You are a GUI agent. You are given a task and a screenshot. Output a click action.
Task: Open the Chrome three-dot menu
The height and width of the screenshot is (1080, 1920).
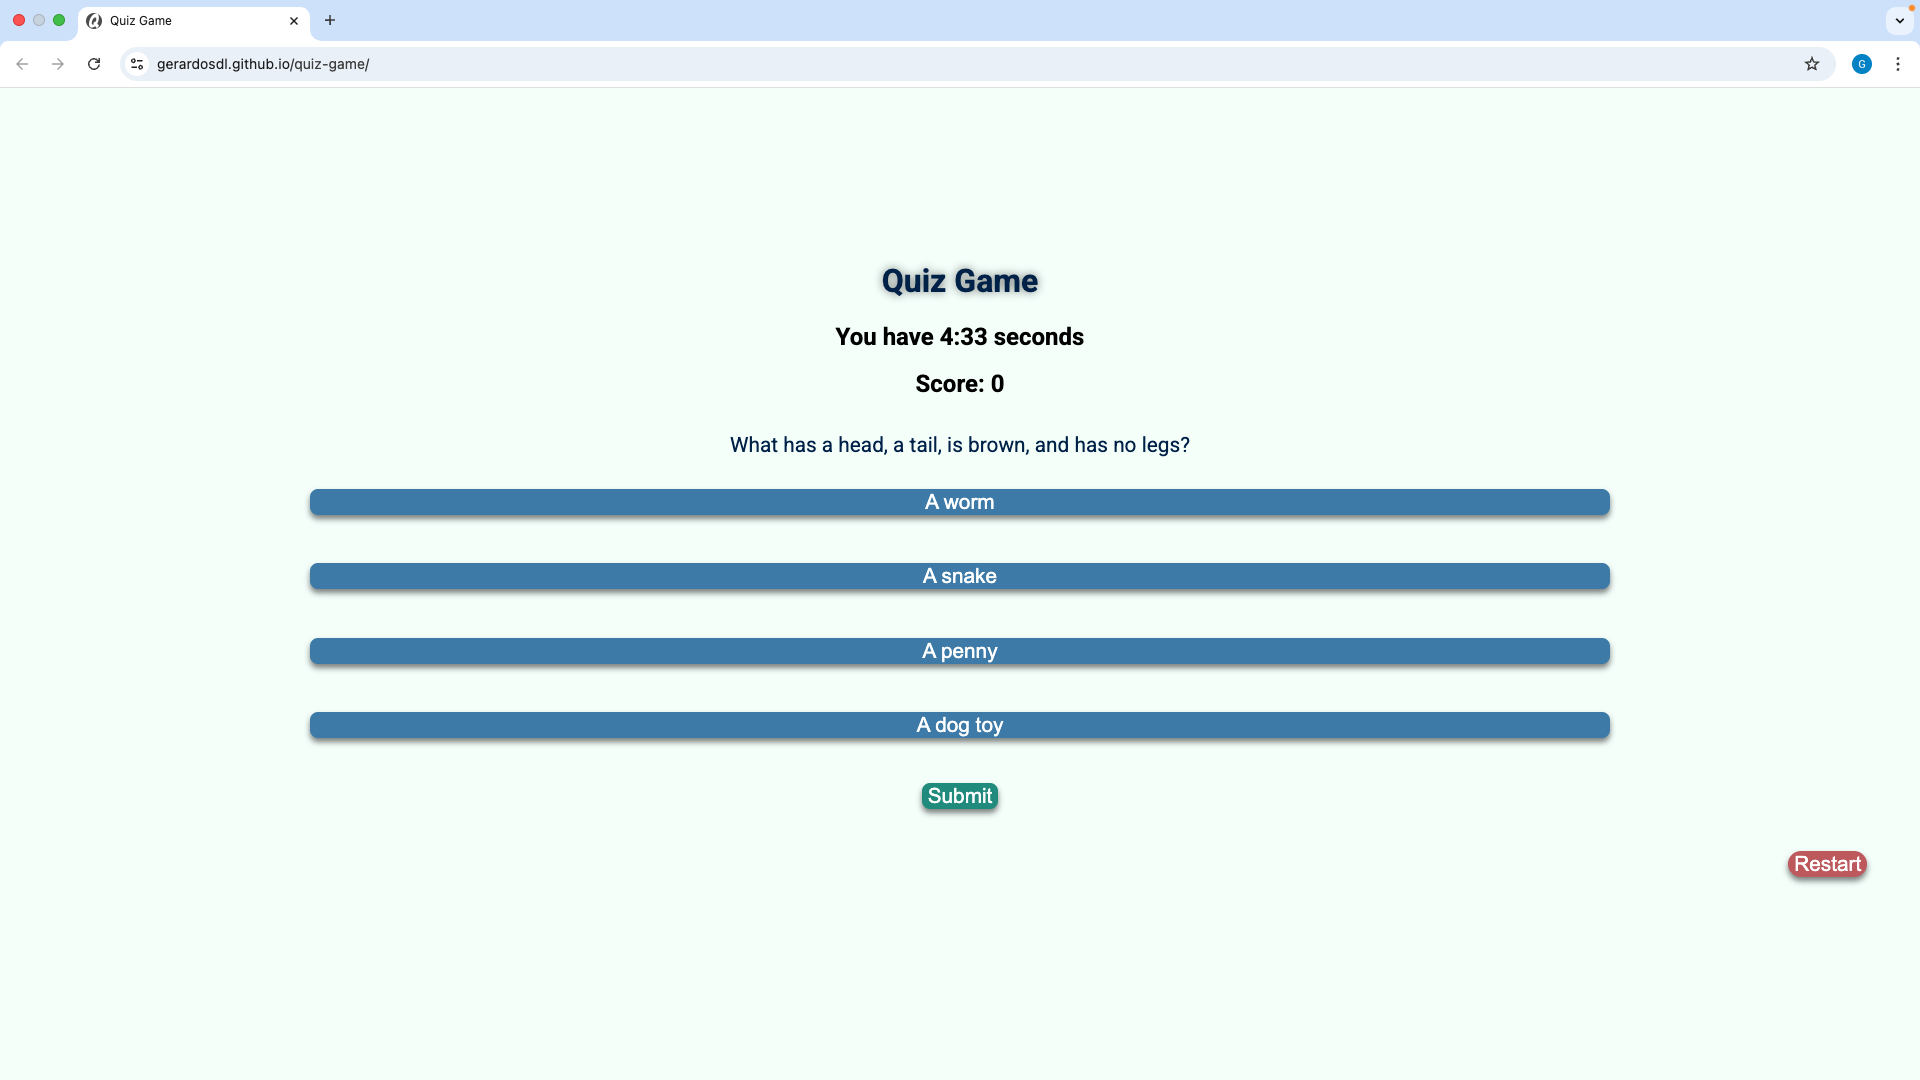(1898, 64)
